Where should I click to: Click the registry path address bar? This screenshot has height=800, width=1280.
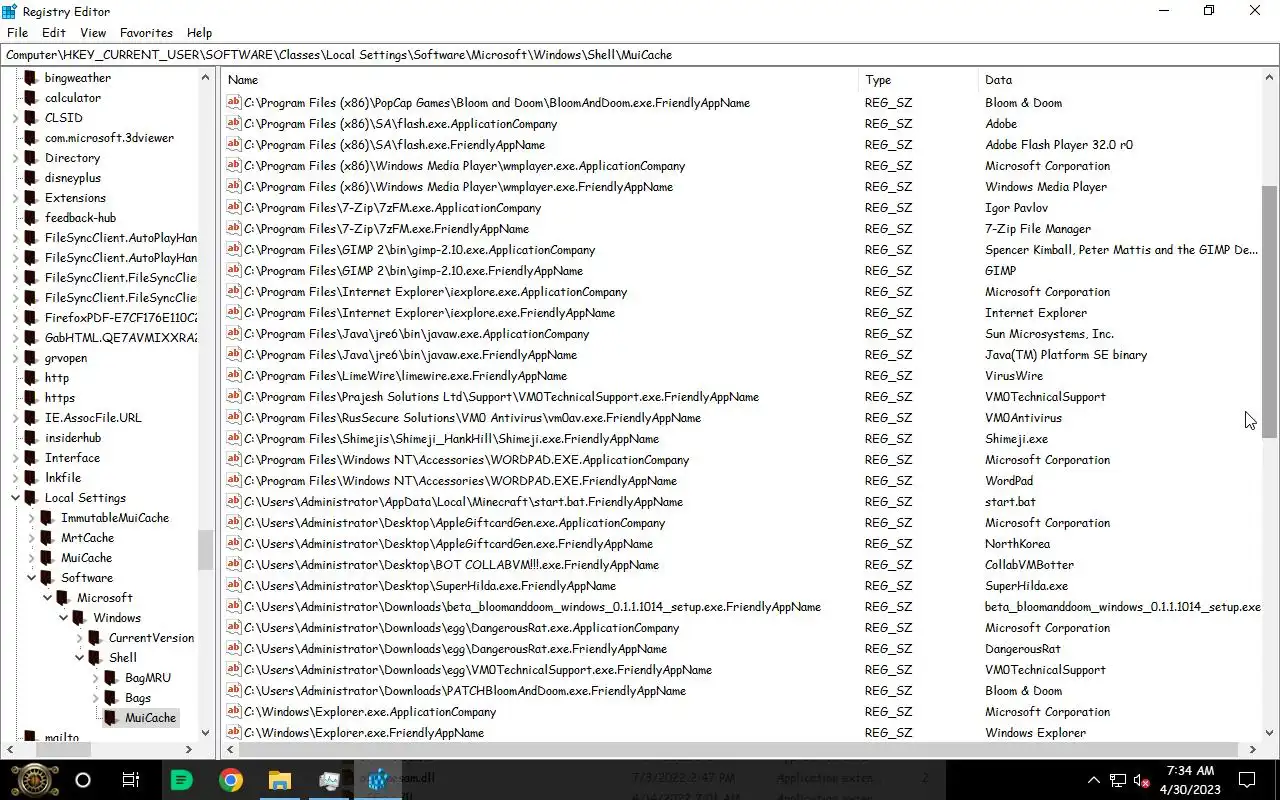pyautogui.click(x=640, y=54)
